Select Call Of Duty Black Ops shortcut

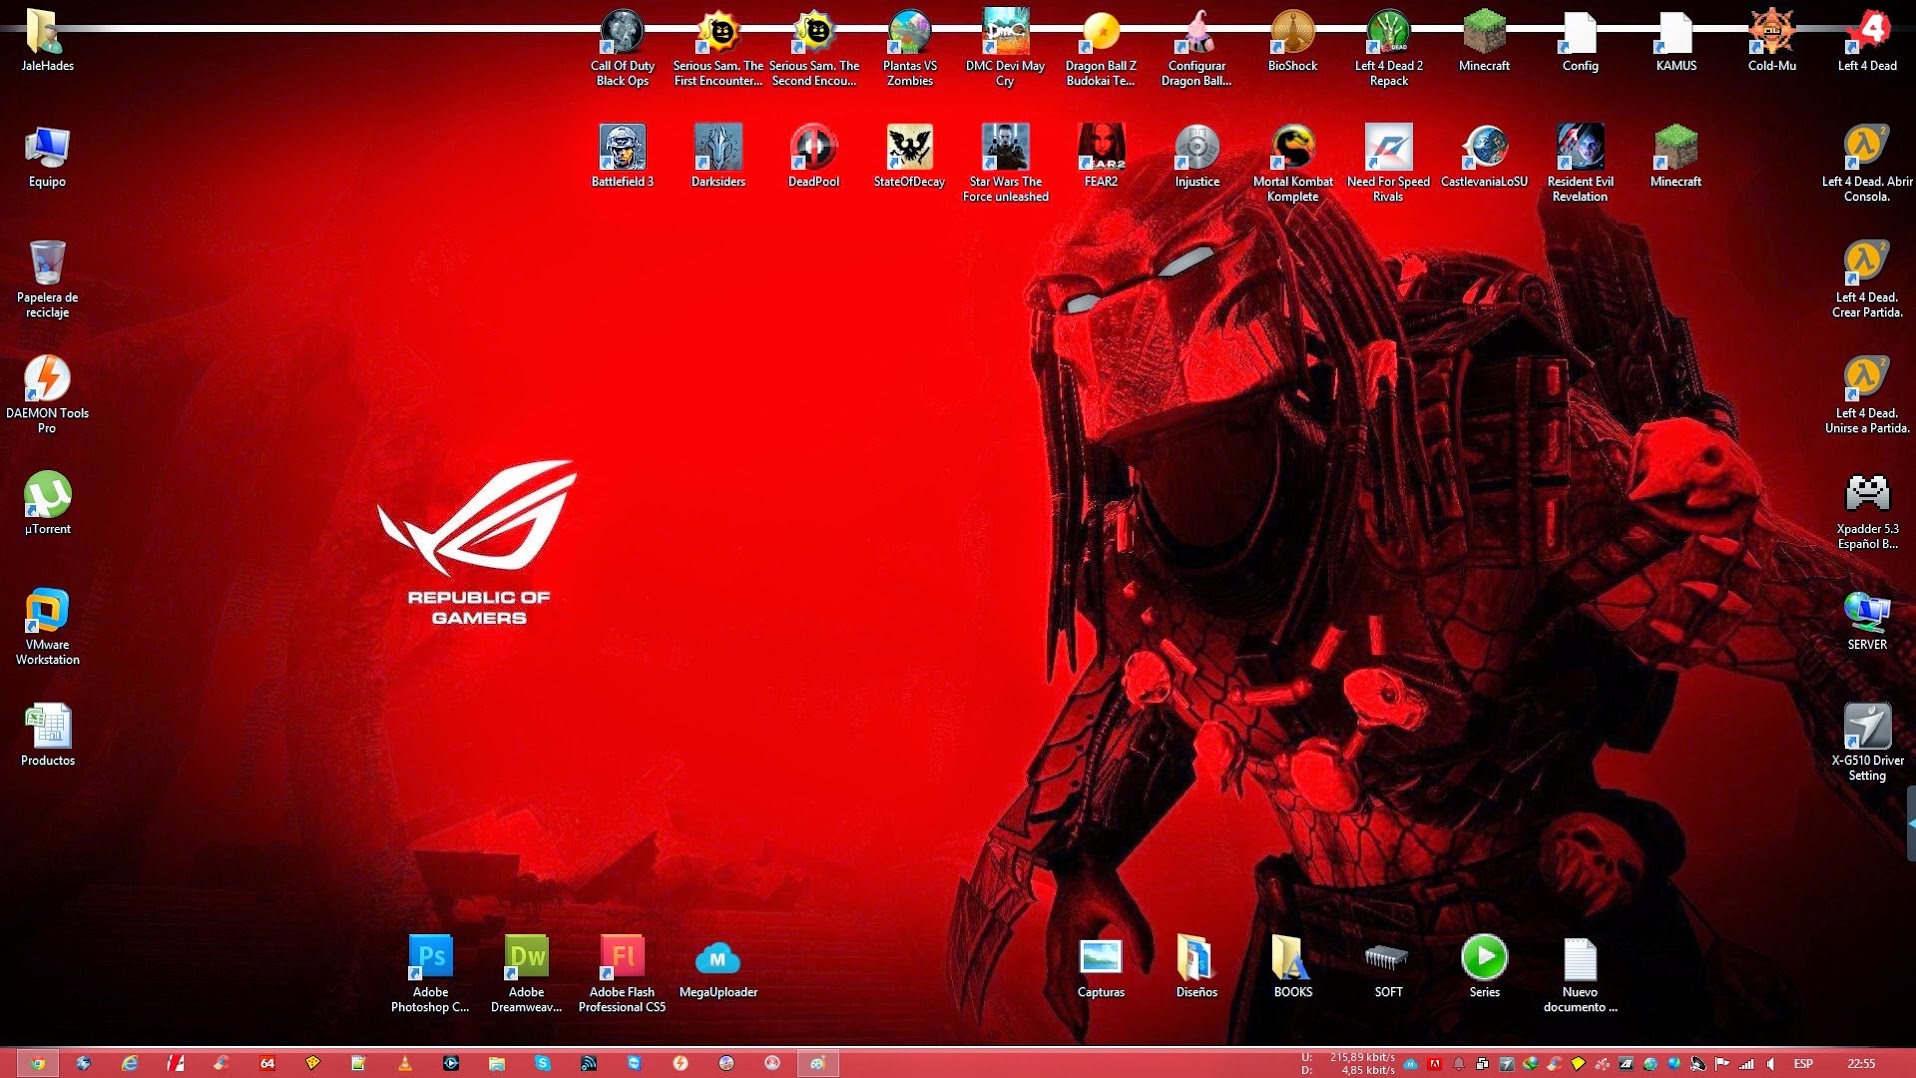coord(622,47)
